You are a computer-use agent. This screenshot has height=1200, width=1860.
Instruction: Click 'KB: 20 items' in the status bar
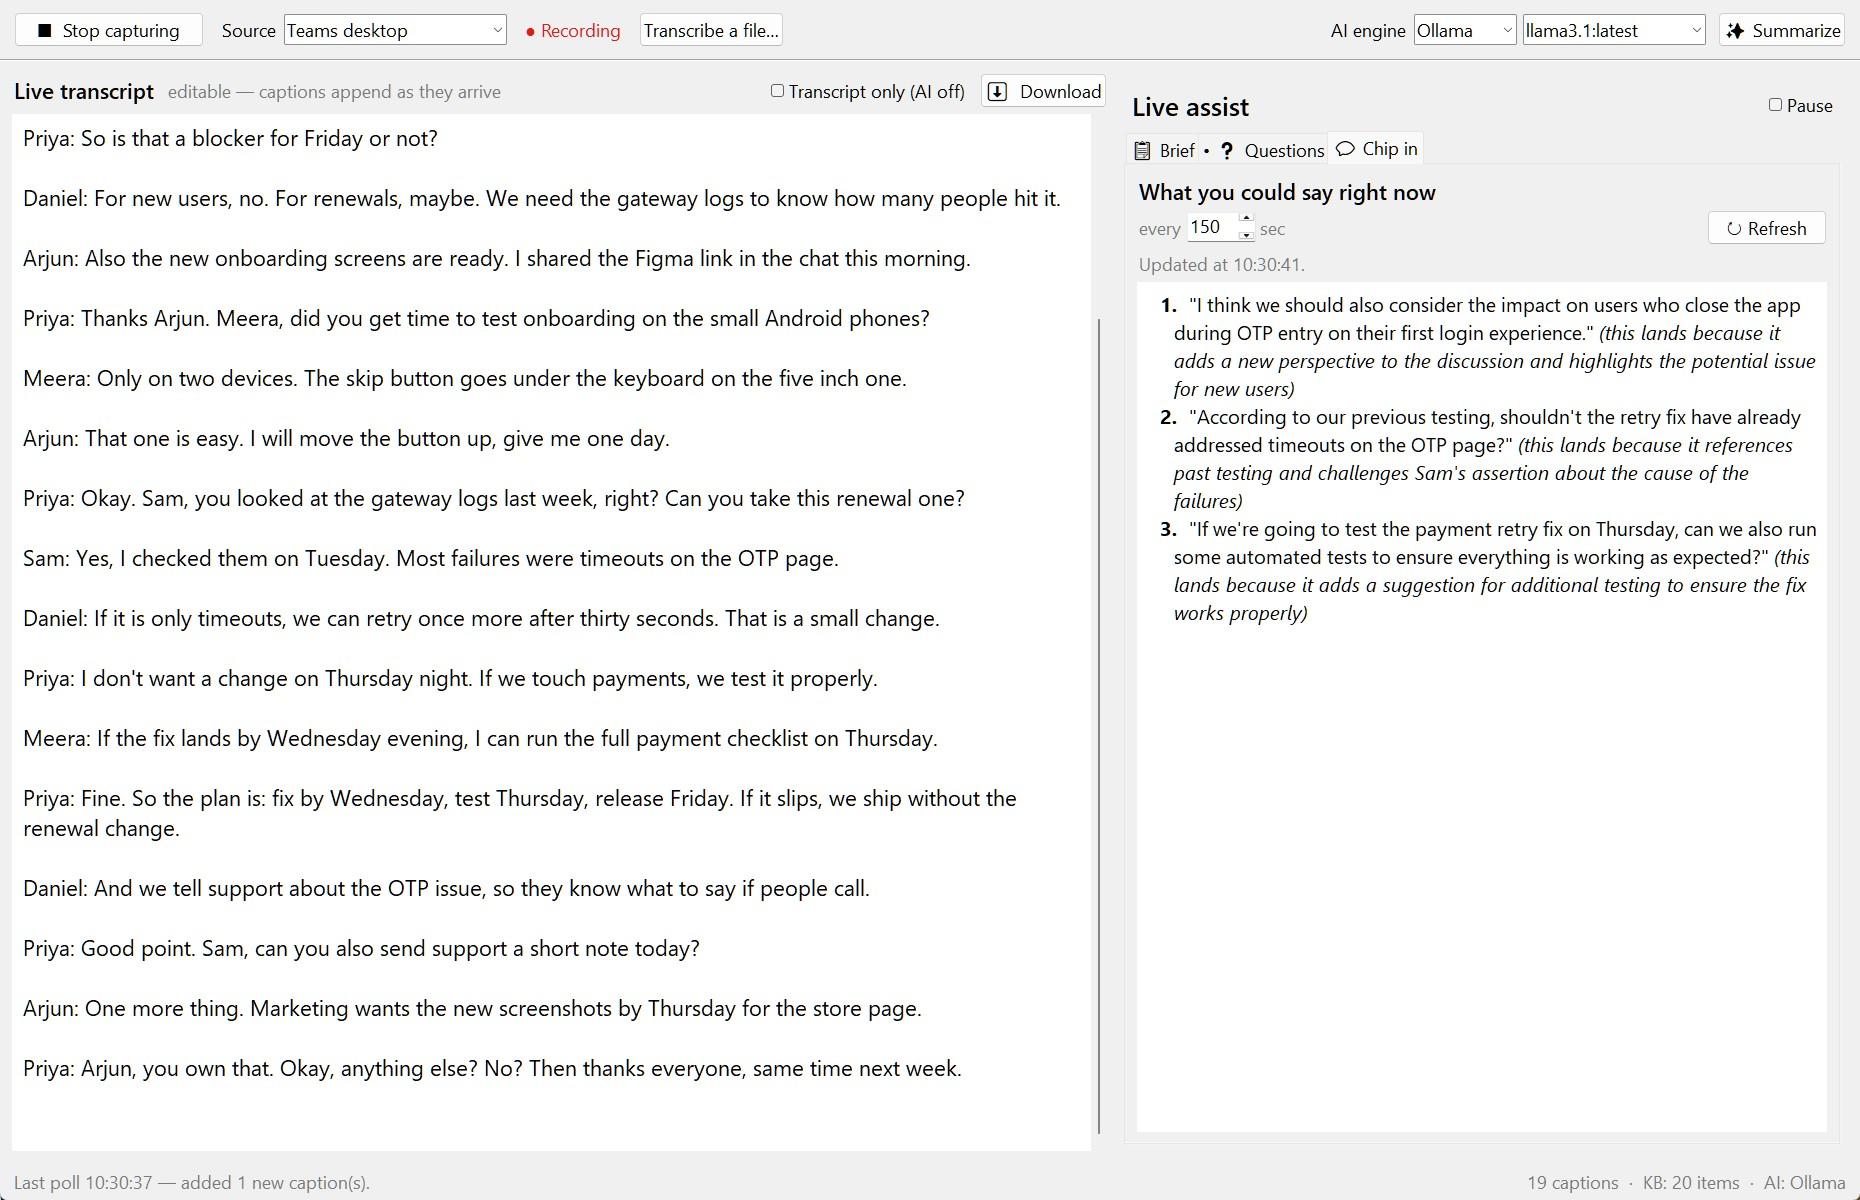pos(1691,1183)
